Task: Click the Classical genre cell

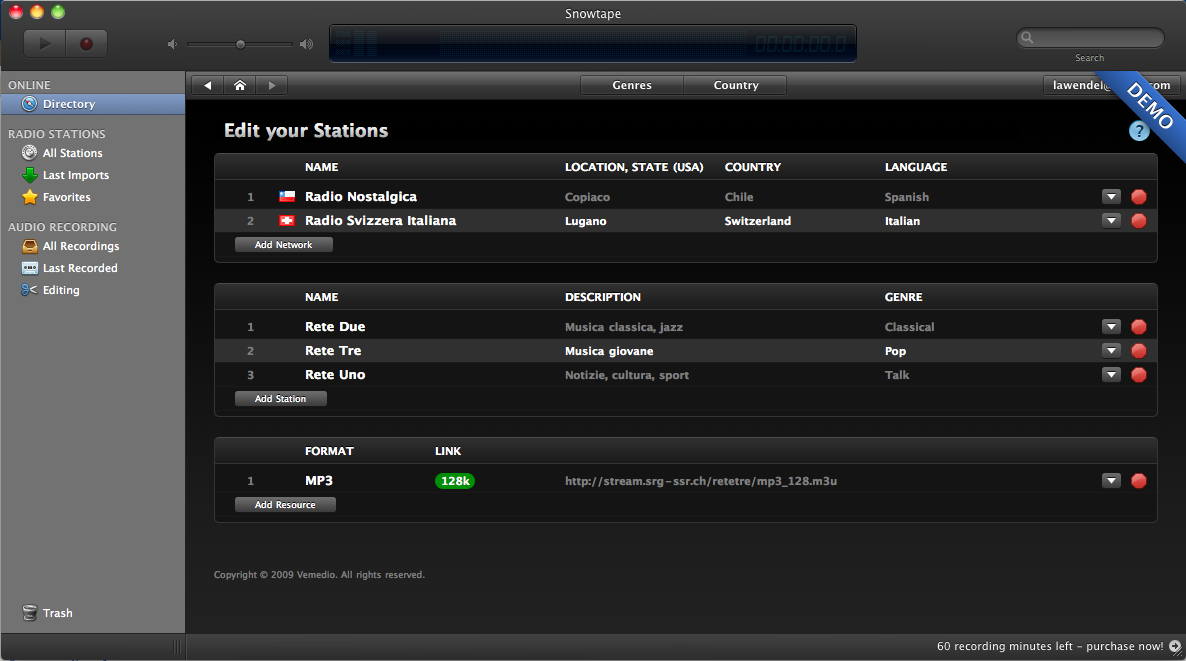Action: click(909, 327)
